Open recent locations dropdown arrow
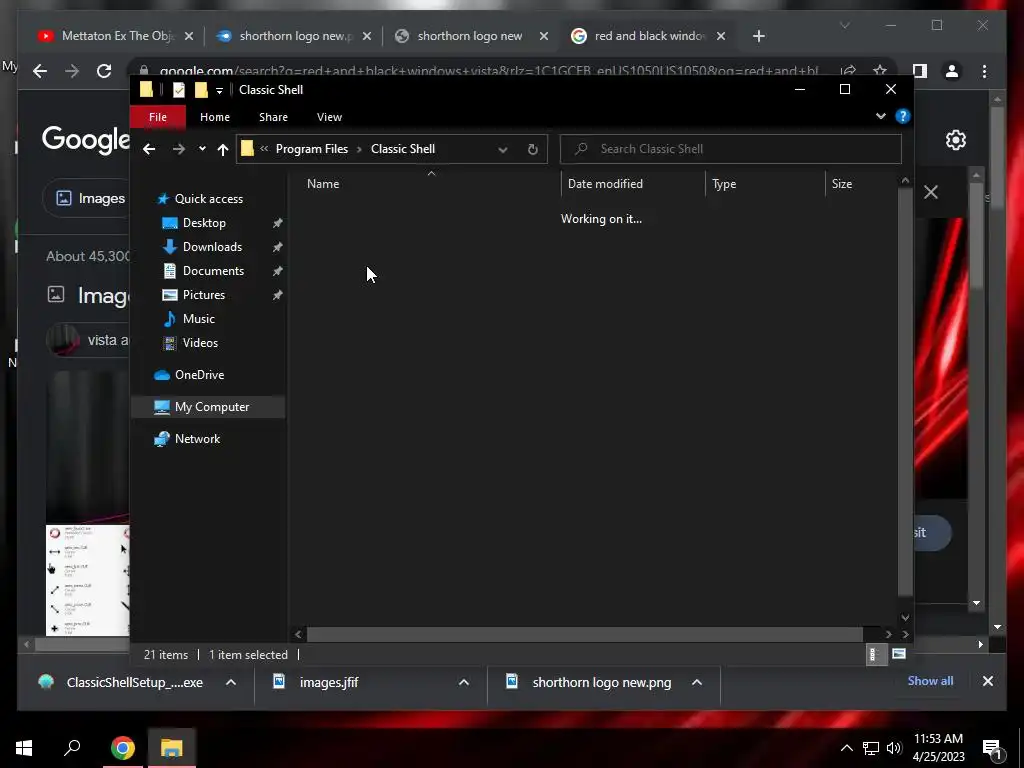 202,149
